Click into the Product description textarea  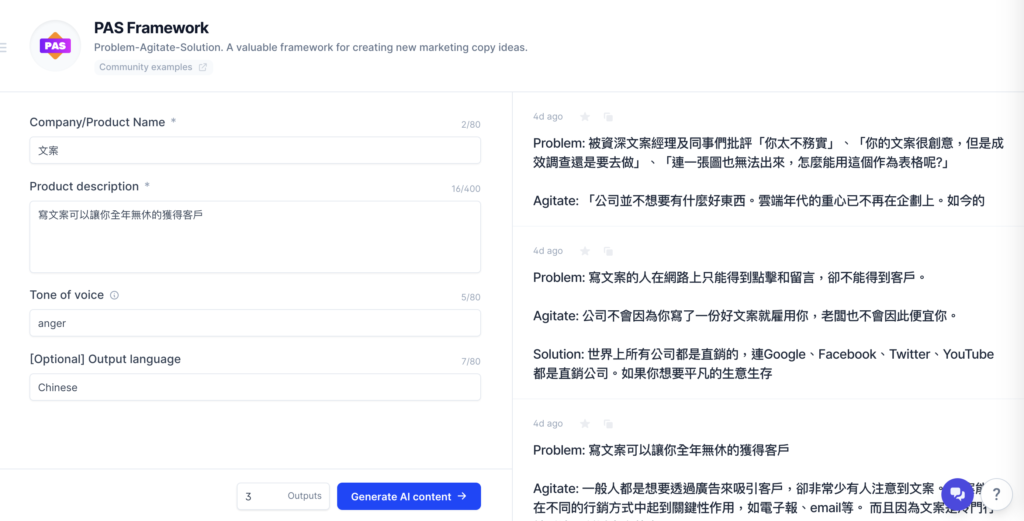(x=255, y=237)
